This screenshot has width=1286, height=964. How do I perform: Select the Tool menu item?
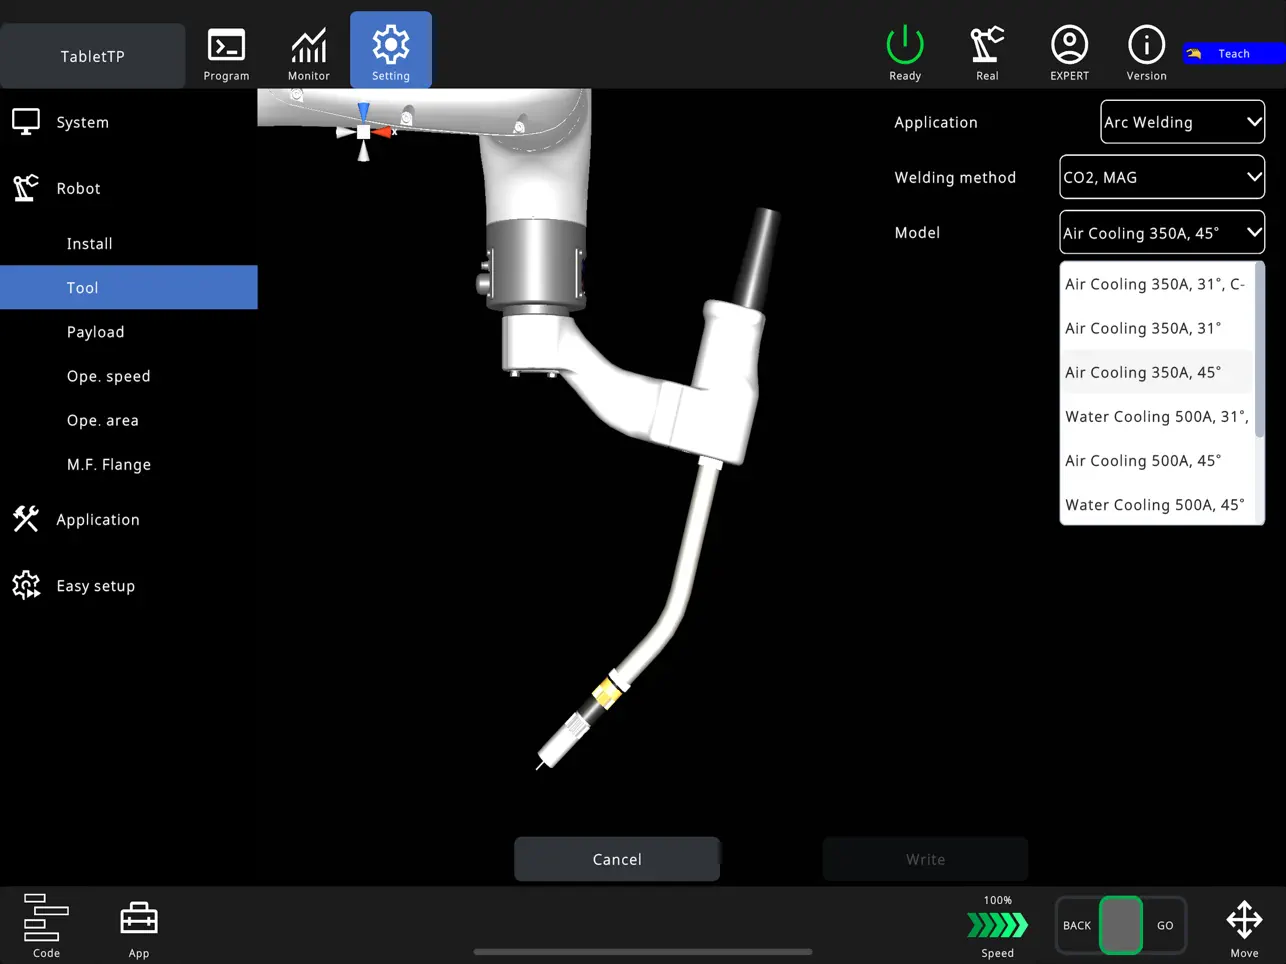pos(129,287)
